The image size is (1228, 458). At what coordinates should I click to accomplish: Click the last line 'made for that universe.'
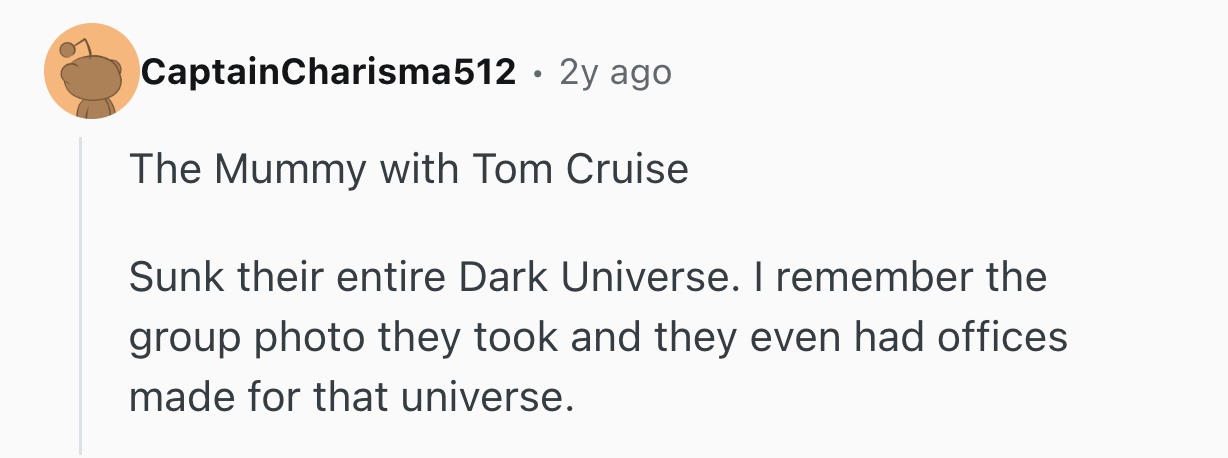[352, 398]
